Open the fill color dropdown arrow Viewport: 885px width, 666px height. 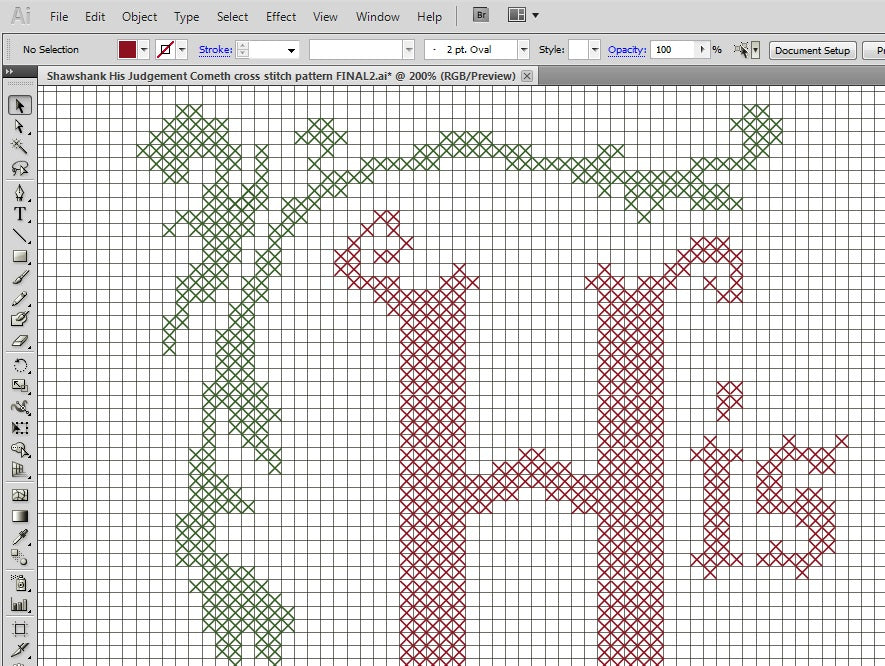pyautogui.click(x=145, y=50)
